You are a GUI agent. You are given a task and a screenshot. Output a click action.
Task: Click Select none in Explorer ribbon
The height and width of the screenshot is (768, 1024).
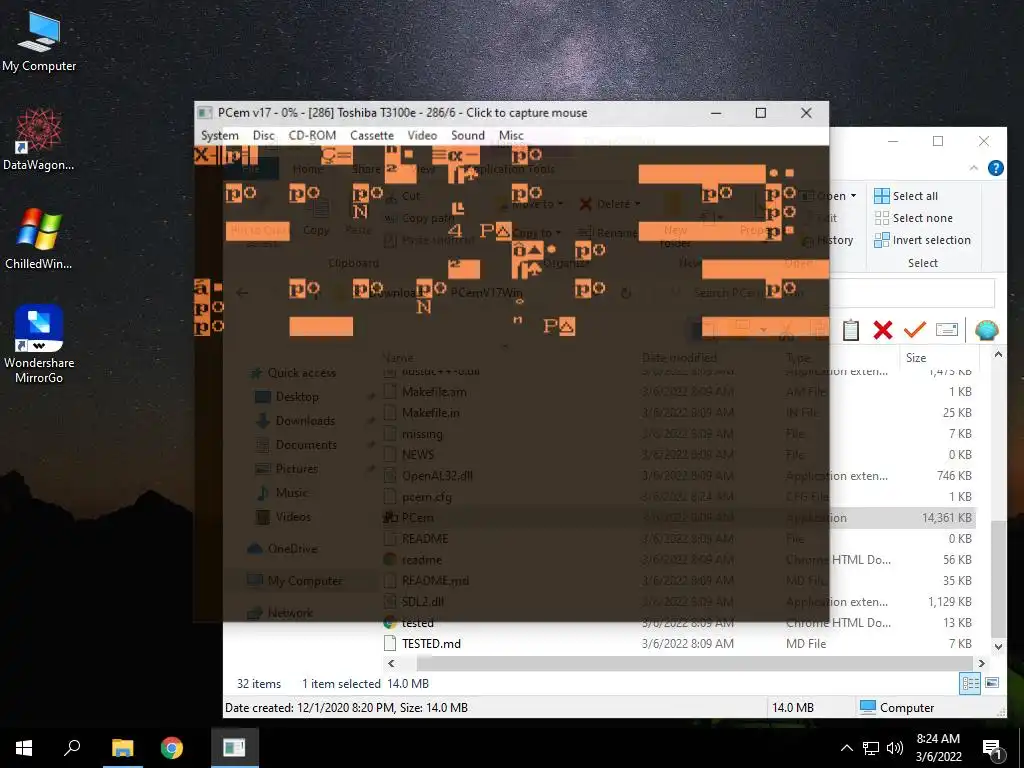(x=913, y=218)
